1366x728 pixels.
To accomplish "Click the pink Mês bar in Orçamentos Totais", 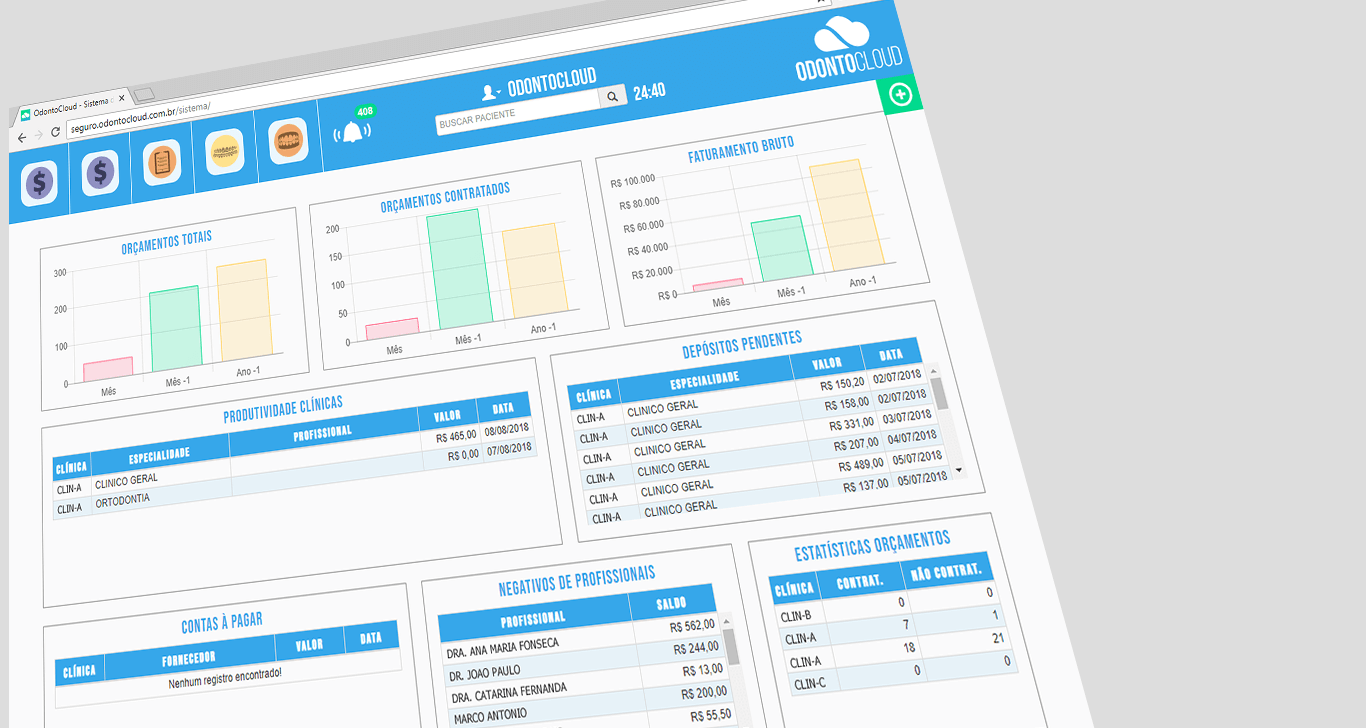I will [108, 369].
